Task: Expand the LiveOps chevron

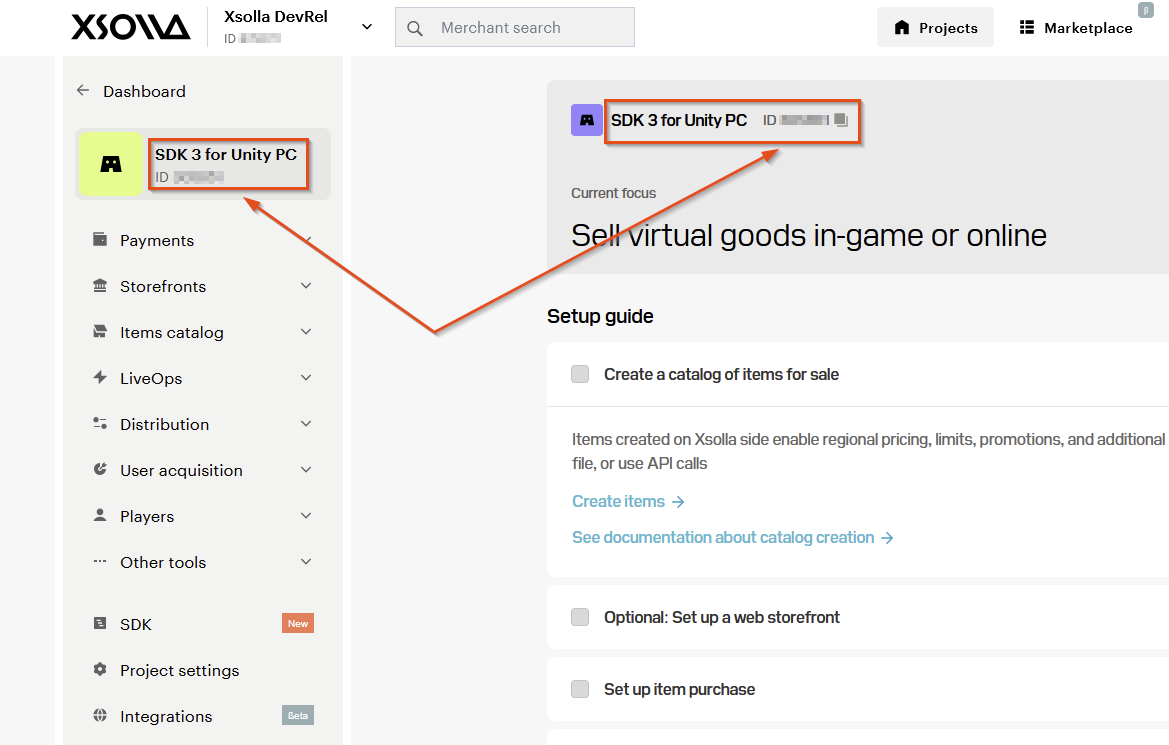Action: pos(306,378)
